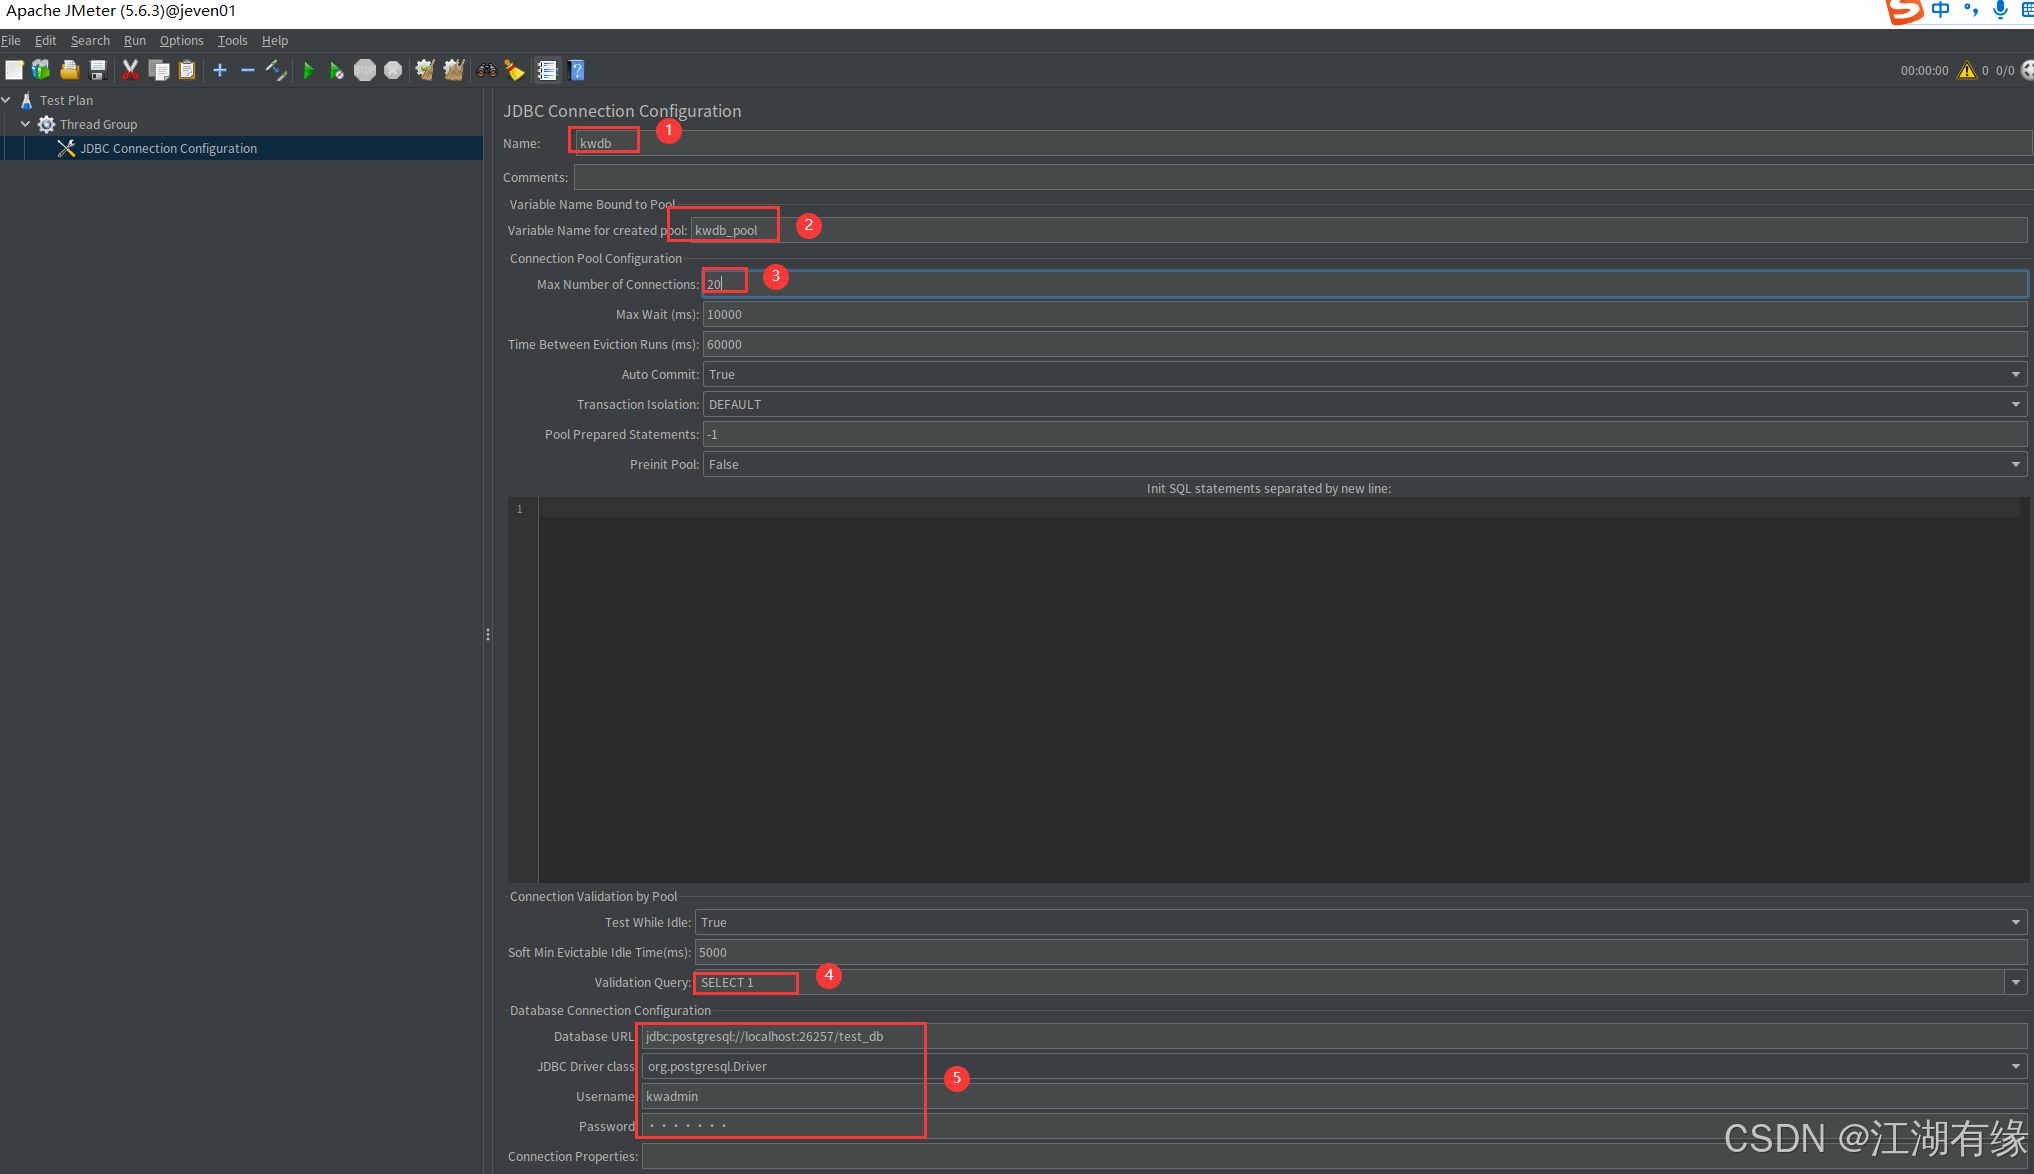The width and height of the screenshot is (2034, 1174).
Task: Open the Options menu
Action: tap(181, 41)
